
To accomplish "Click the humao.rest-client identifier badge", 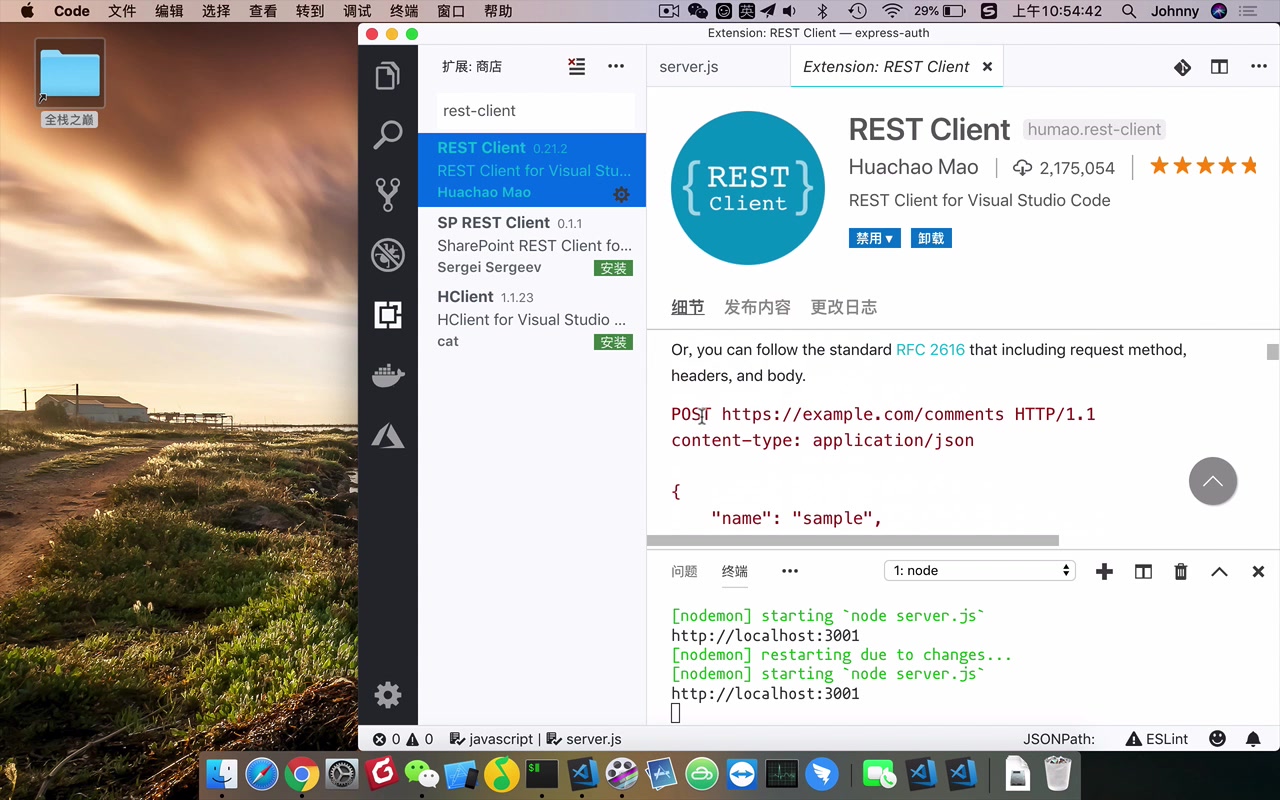I will (1094, 129).
